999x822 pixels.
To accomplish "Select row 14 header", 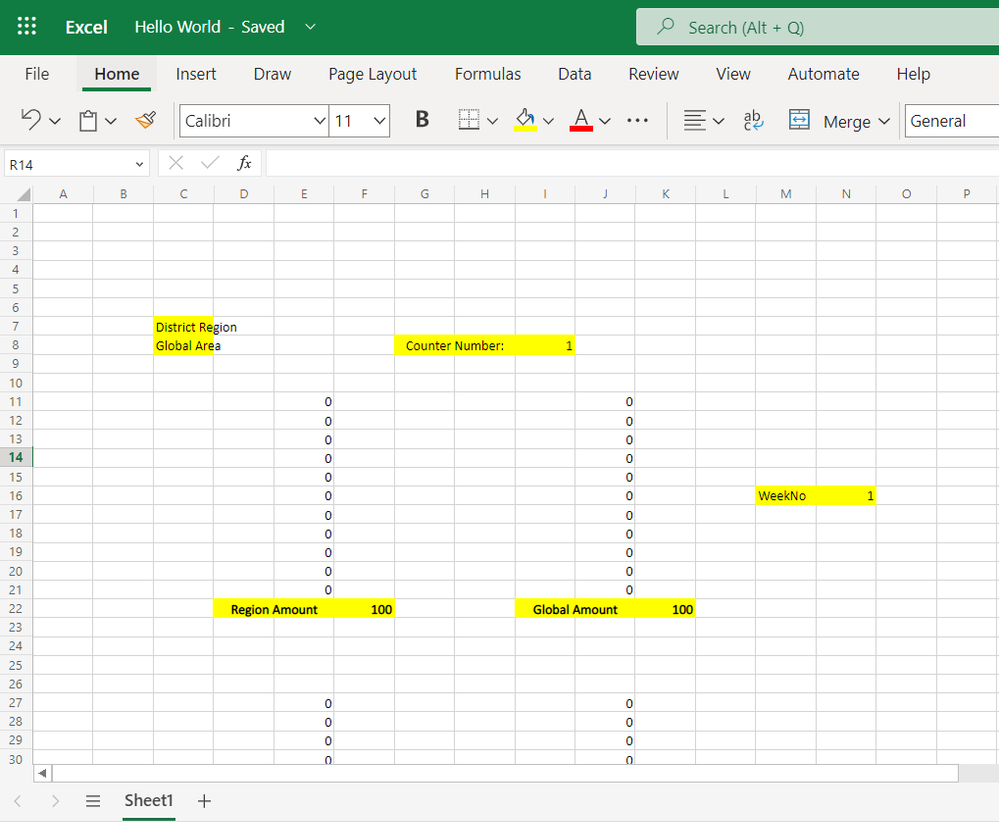I will point(16,458).
